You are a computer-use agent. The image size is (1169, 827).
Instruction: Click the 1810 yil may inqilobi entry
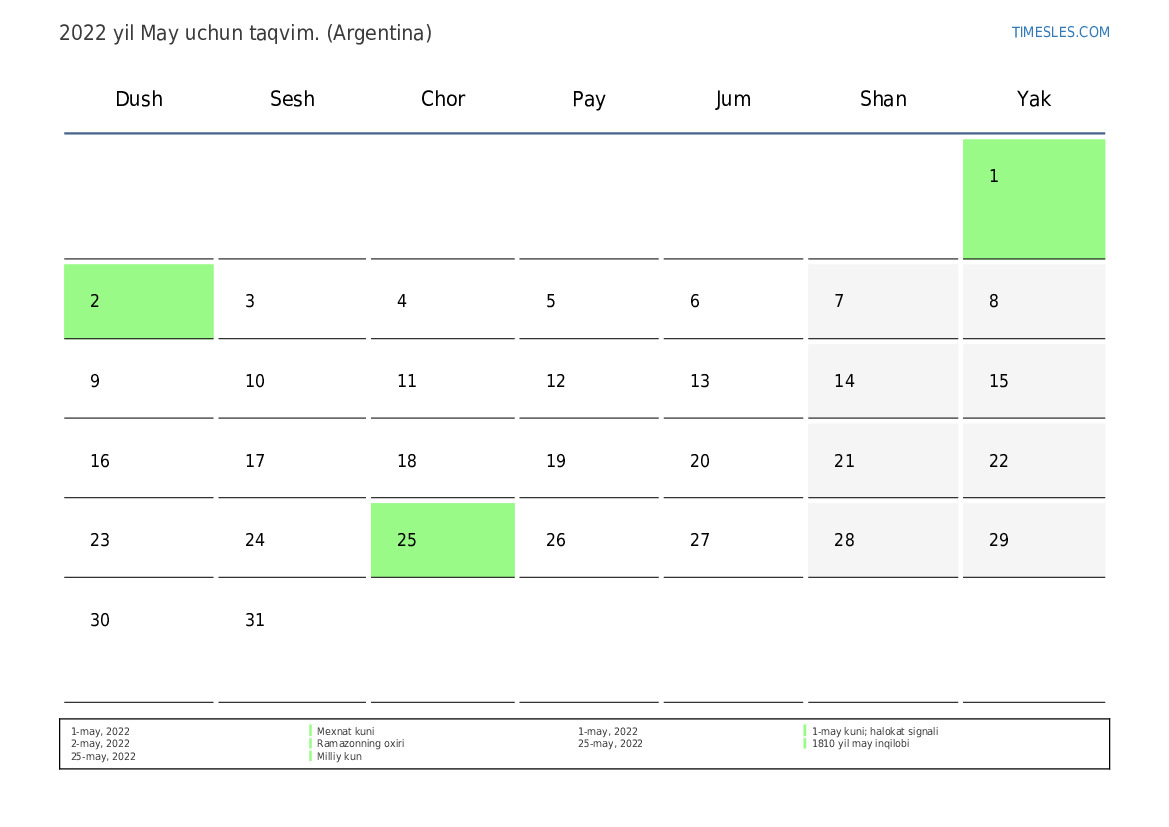(x=860, y=743)
